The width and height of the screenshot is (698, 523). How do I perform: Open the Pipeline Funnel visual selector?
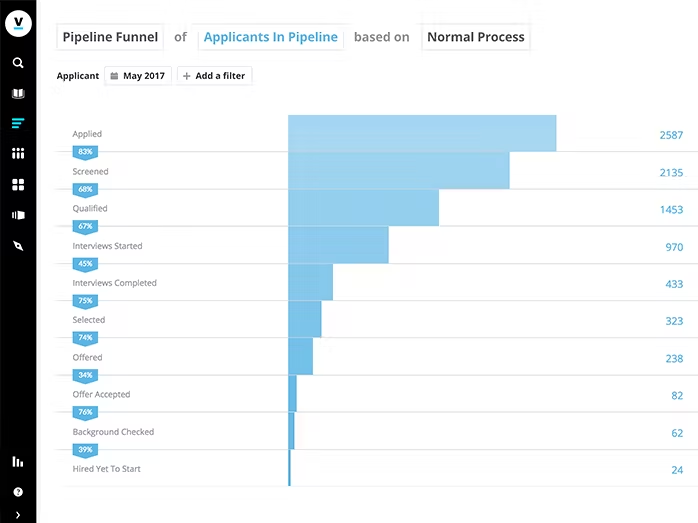coord(110,37)
